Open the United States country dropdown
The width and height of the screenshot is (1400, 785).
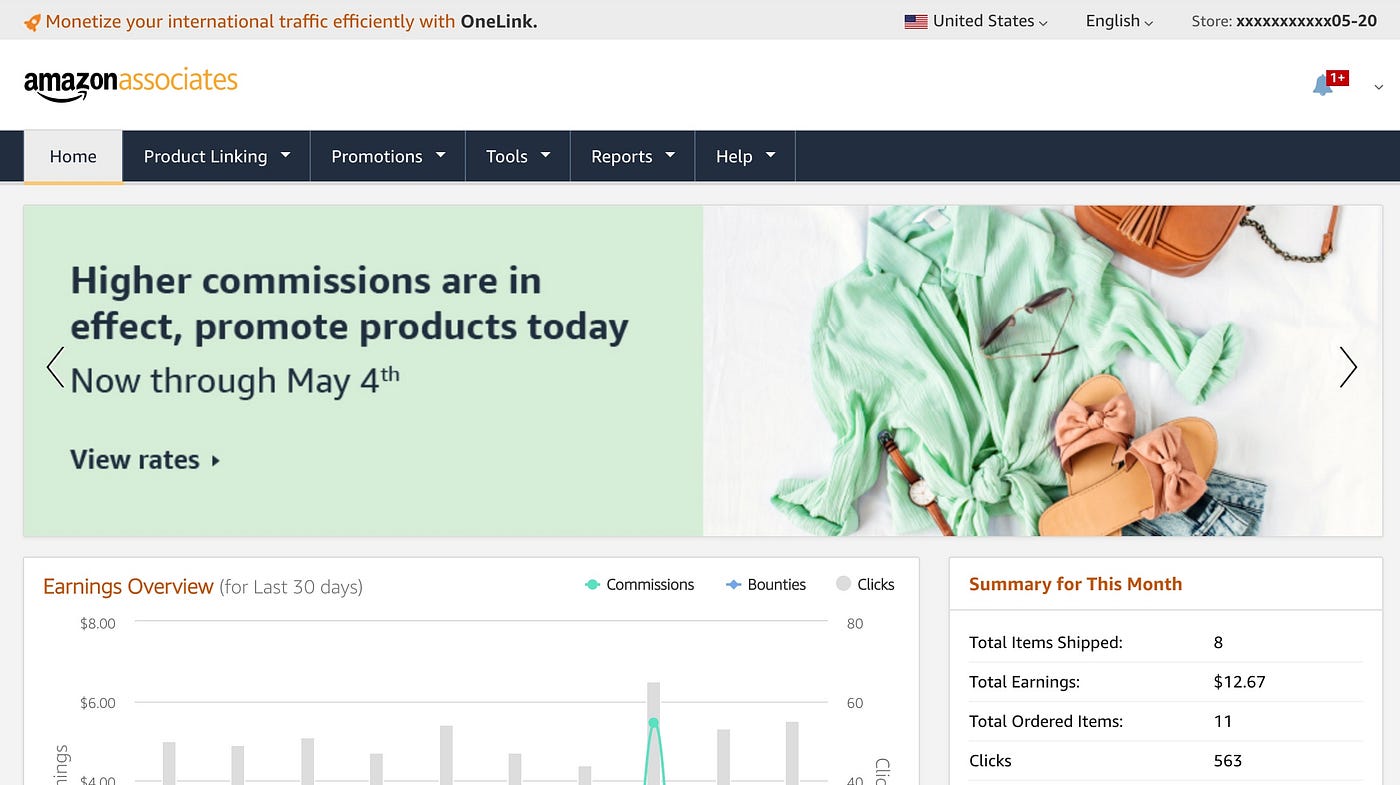click(x=976, y=21)
